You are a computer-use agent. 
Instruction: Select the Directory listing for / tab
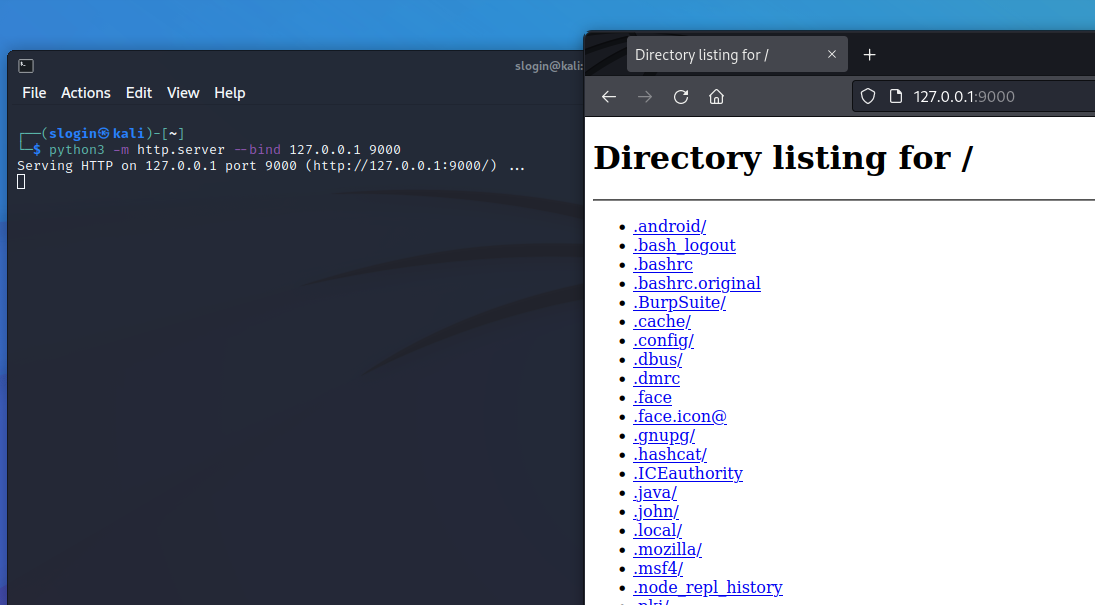click(x=737, y=54)
